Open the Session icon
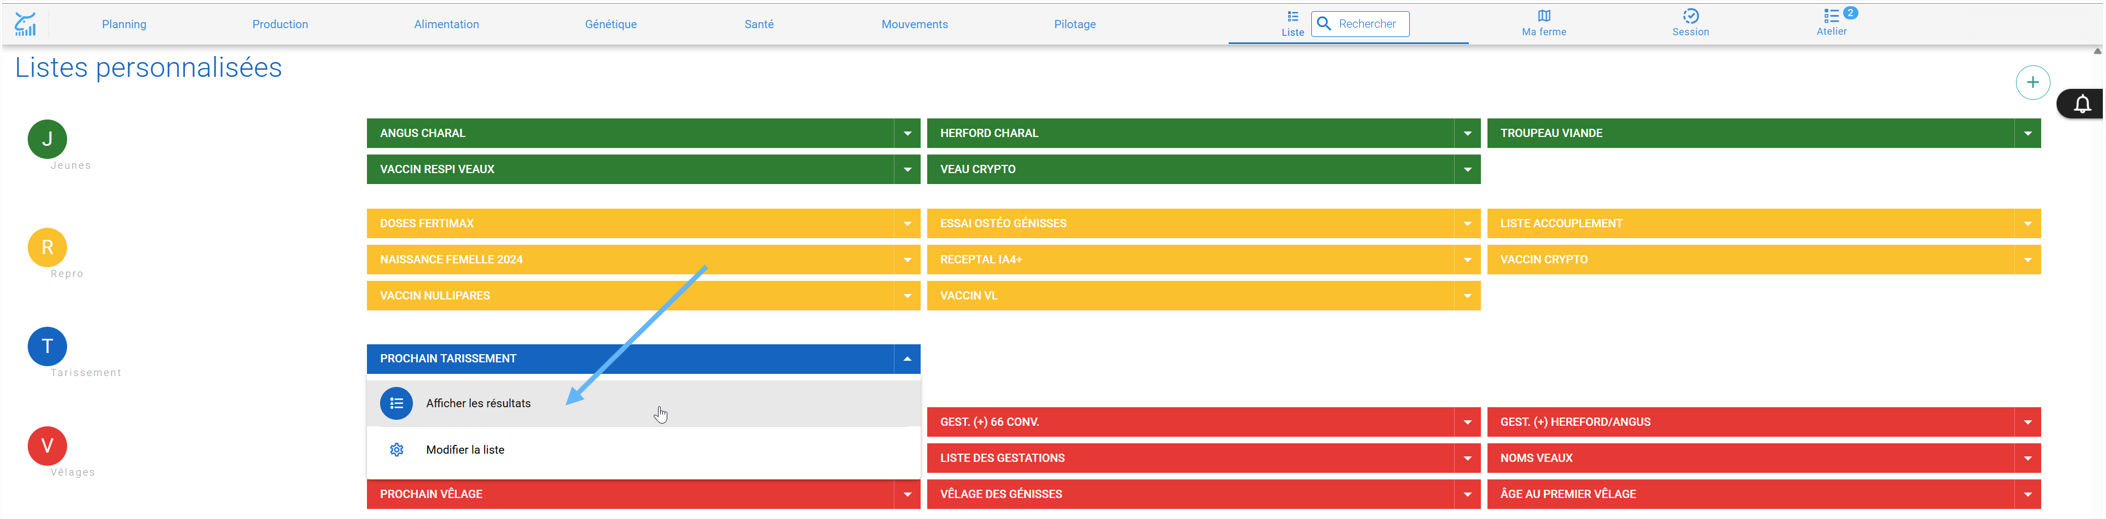2106x519 pixels. 1690,16
